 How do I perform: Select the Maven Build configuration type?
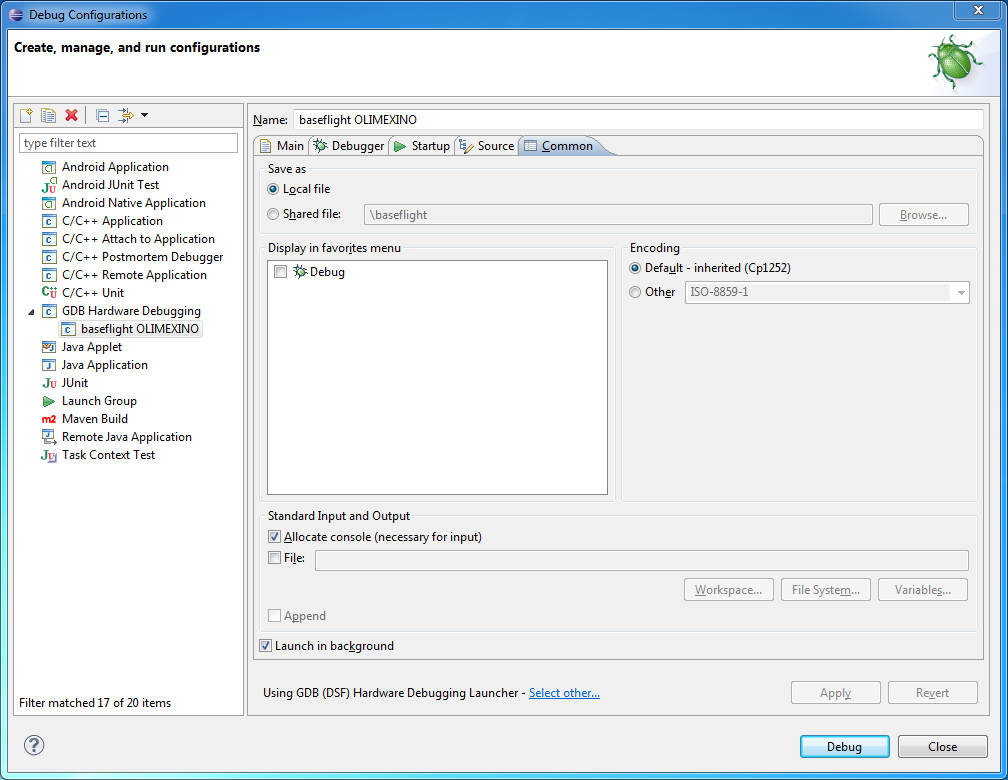tap(94, 419)
